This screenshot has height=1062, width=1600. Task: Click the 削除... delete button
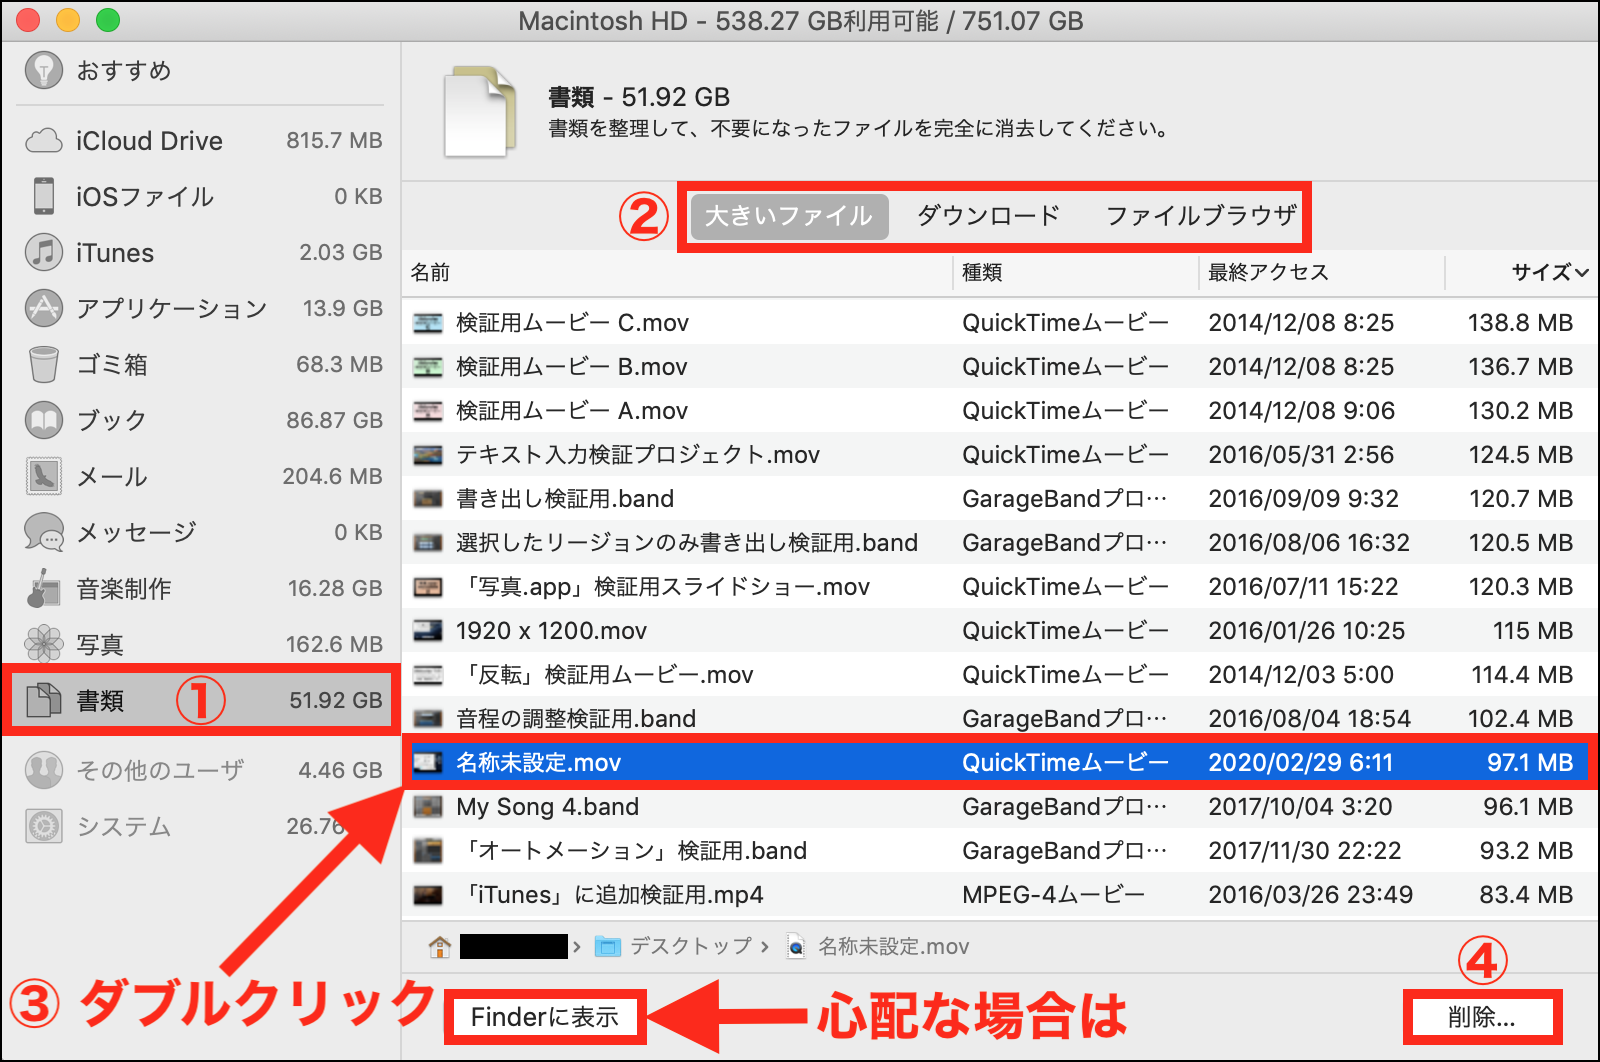[1482, 1018]
